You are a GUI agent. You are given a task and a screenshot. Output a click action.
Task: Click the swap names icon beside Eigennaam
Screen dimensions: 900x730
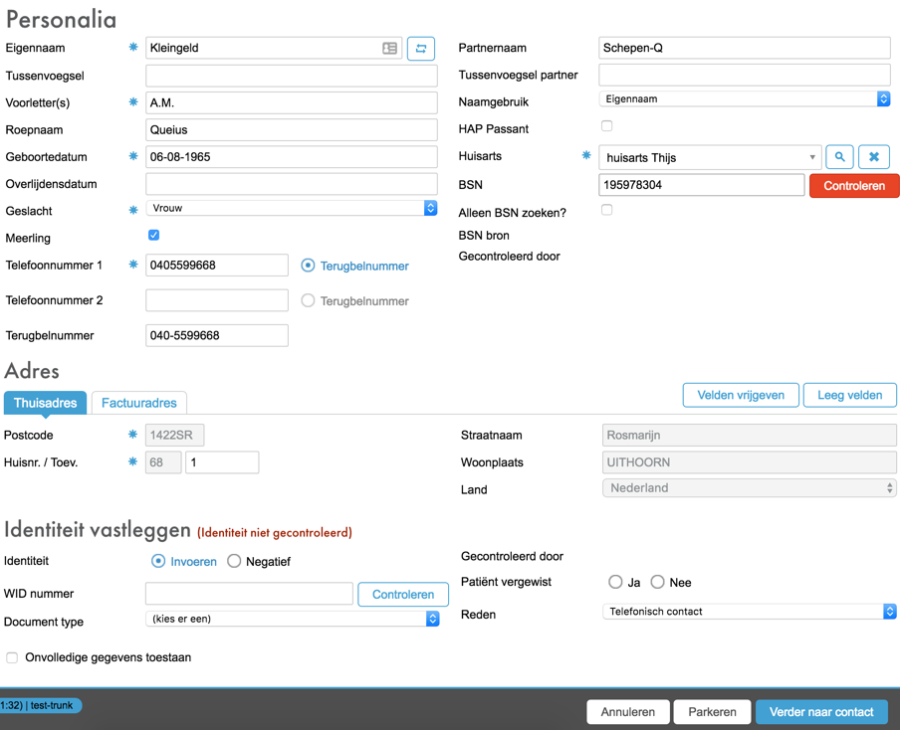tap(420, 48)
